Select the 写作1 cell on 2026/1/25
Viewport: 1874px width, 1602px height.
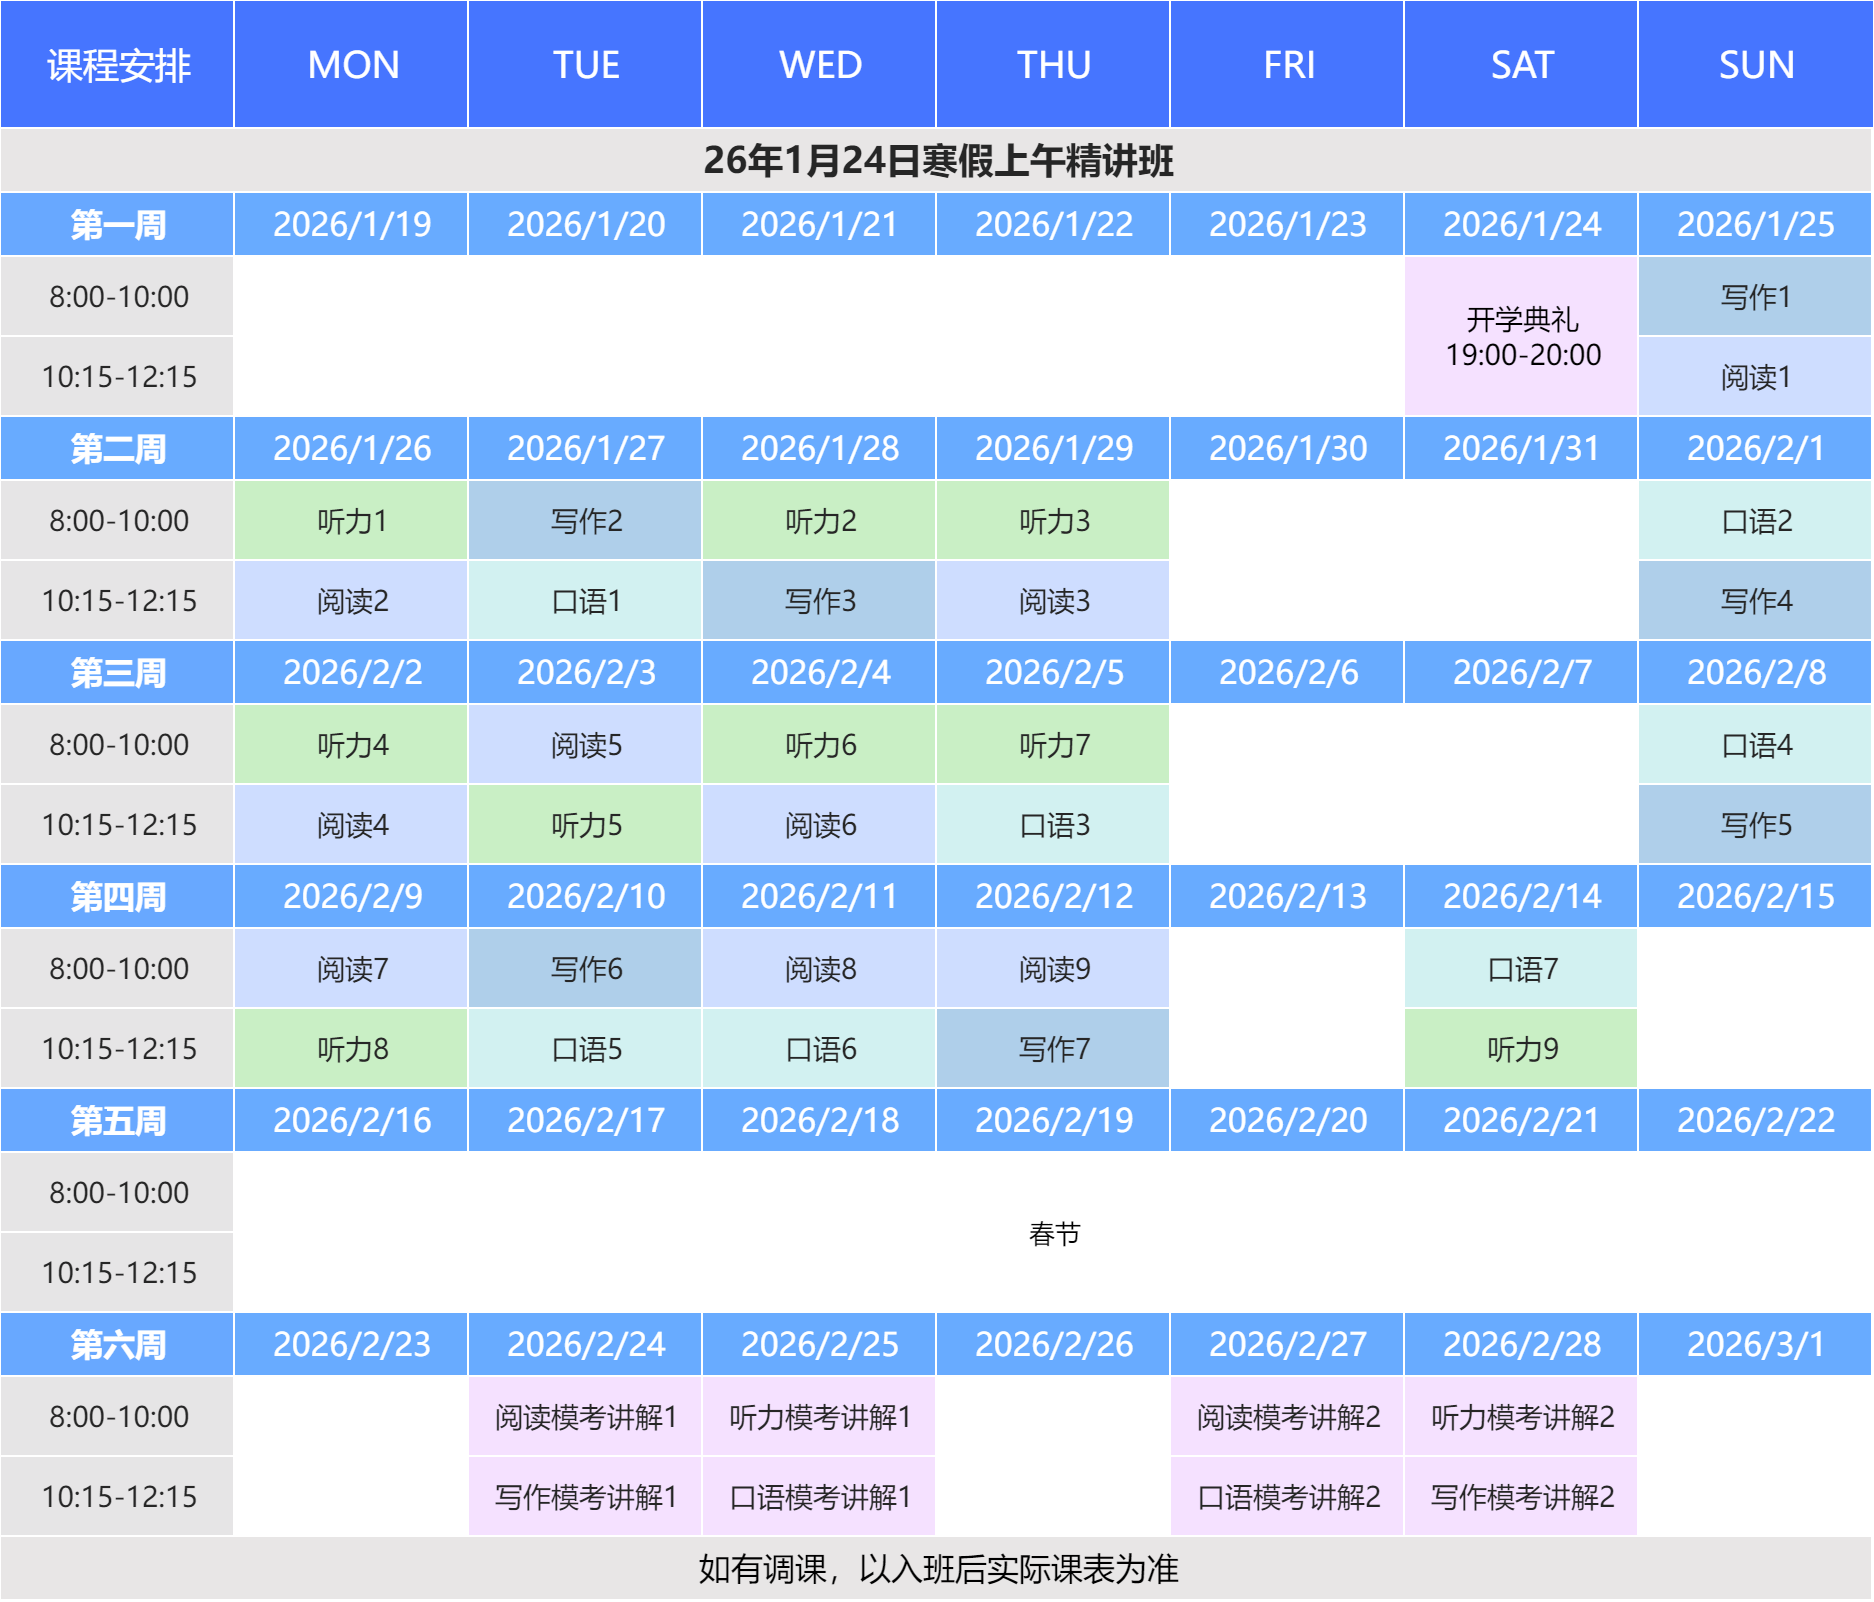(1755, 297)
